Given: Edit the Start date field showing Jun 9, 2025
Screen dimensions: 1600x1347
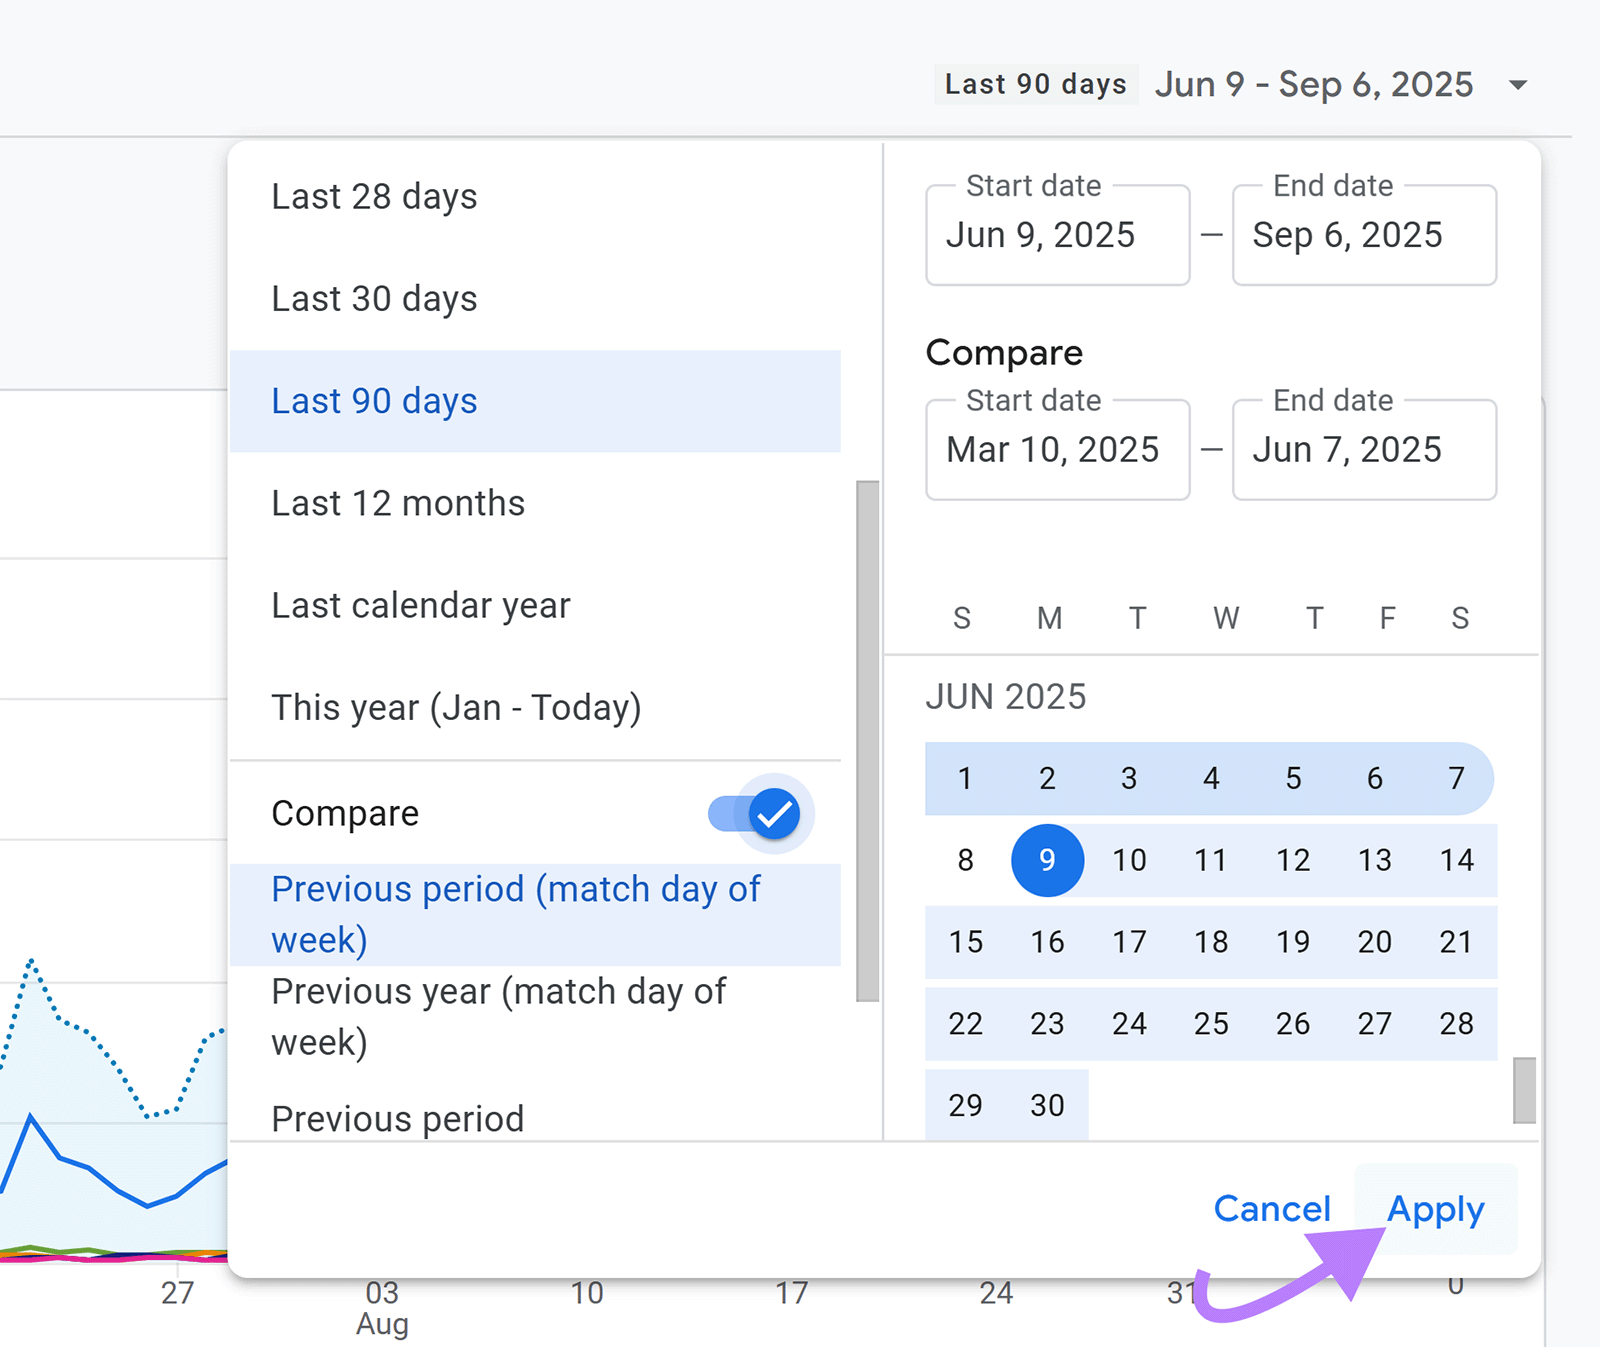Looking at the screenshot, I should click(1057, 236).
